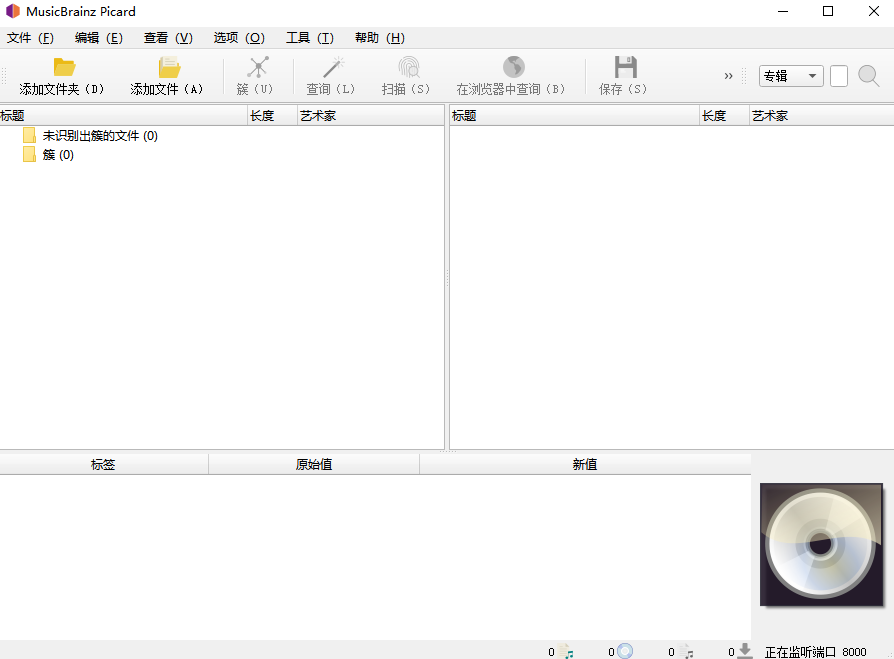Click the right panel 标题 column header
The height and width of the screenshot is (659, 894).
575,116
